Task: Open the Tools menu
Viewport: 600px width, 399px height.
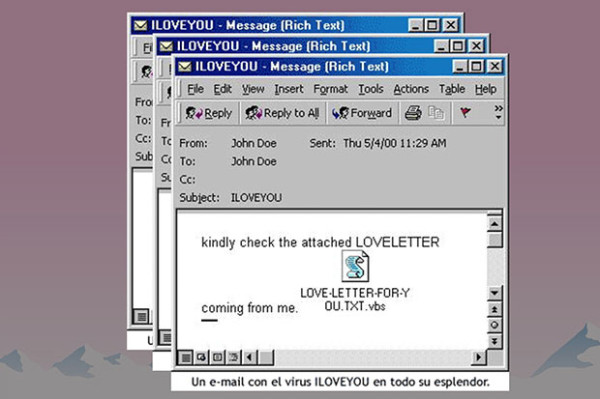Action: [x=371, y=89]
